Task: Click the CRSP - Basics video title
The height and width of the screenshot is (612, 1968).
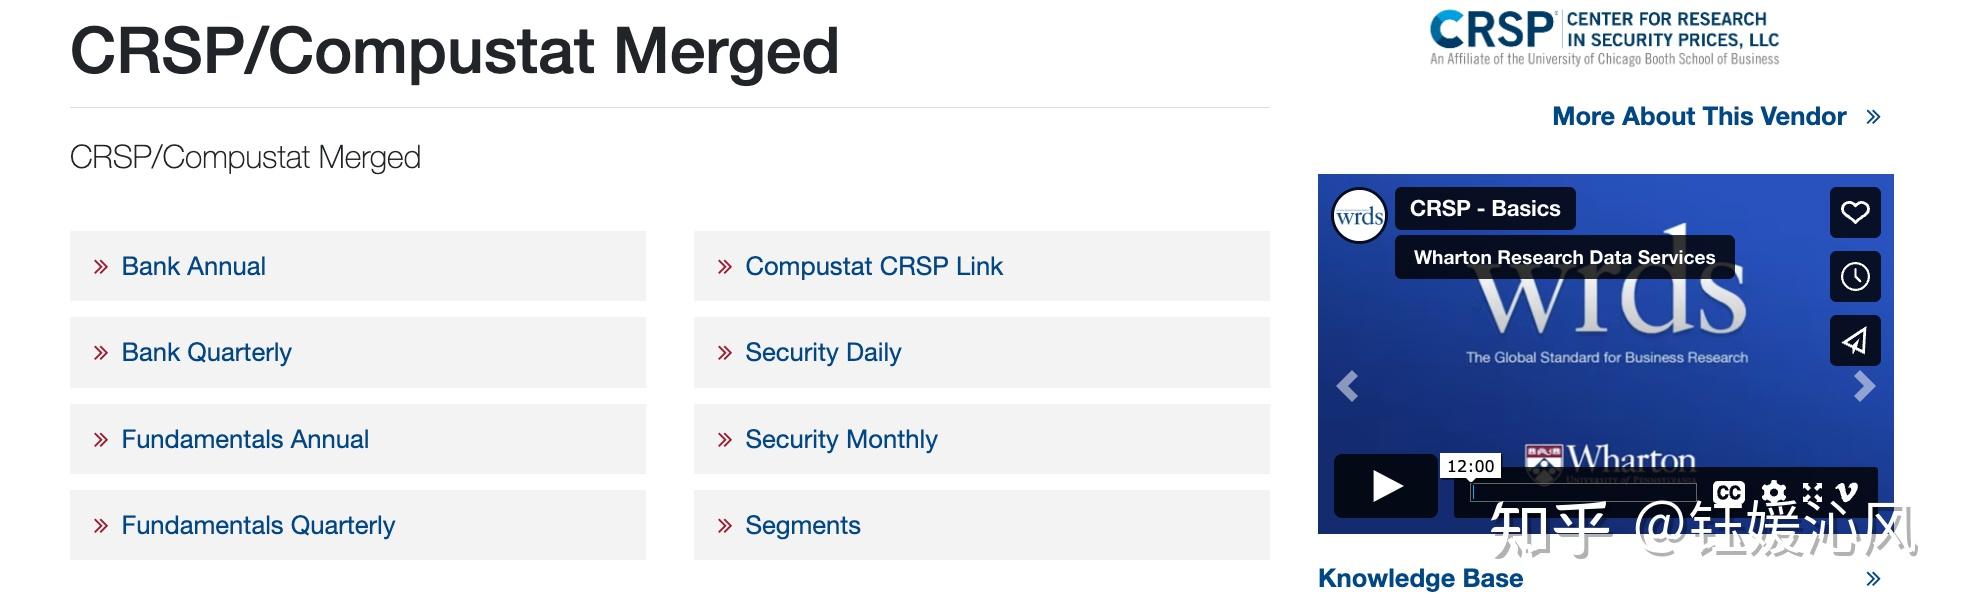Action: 1484,209
